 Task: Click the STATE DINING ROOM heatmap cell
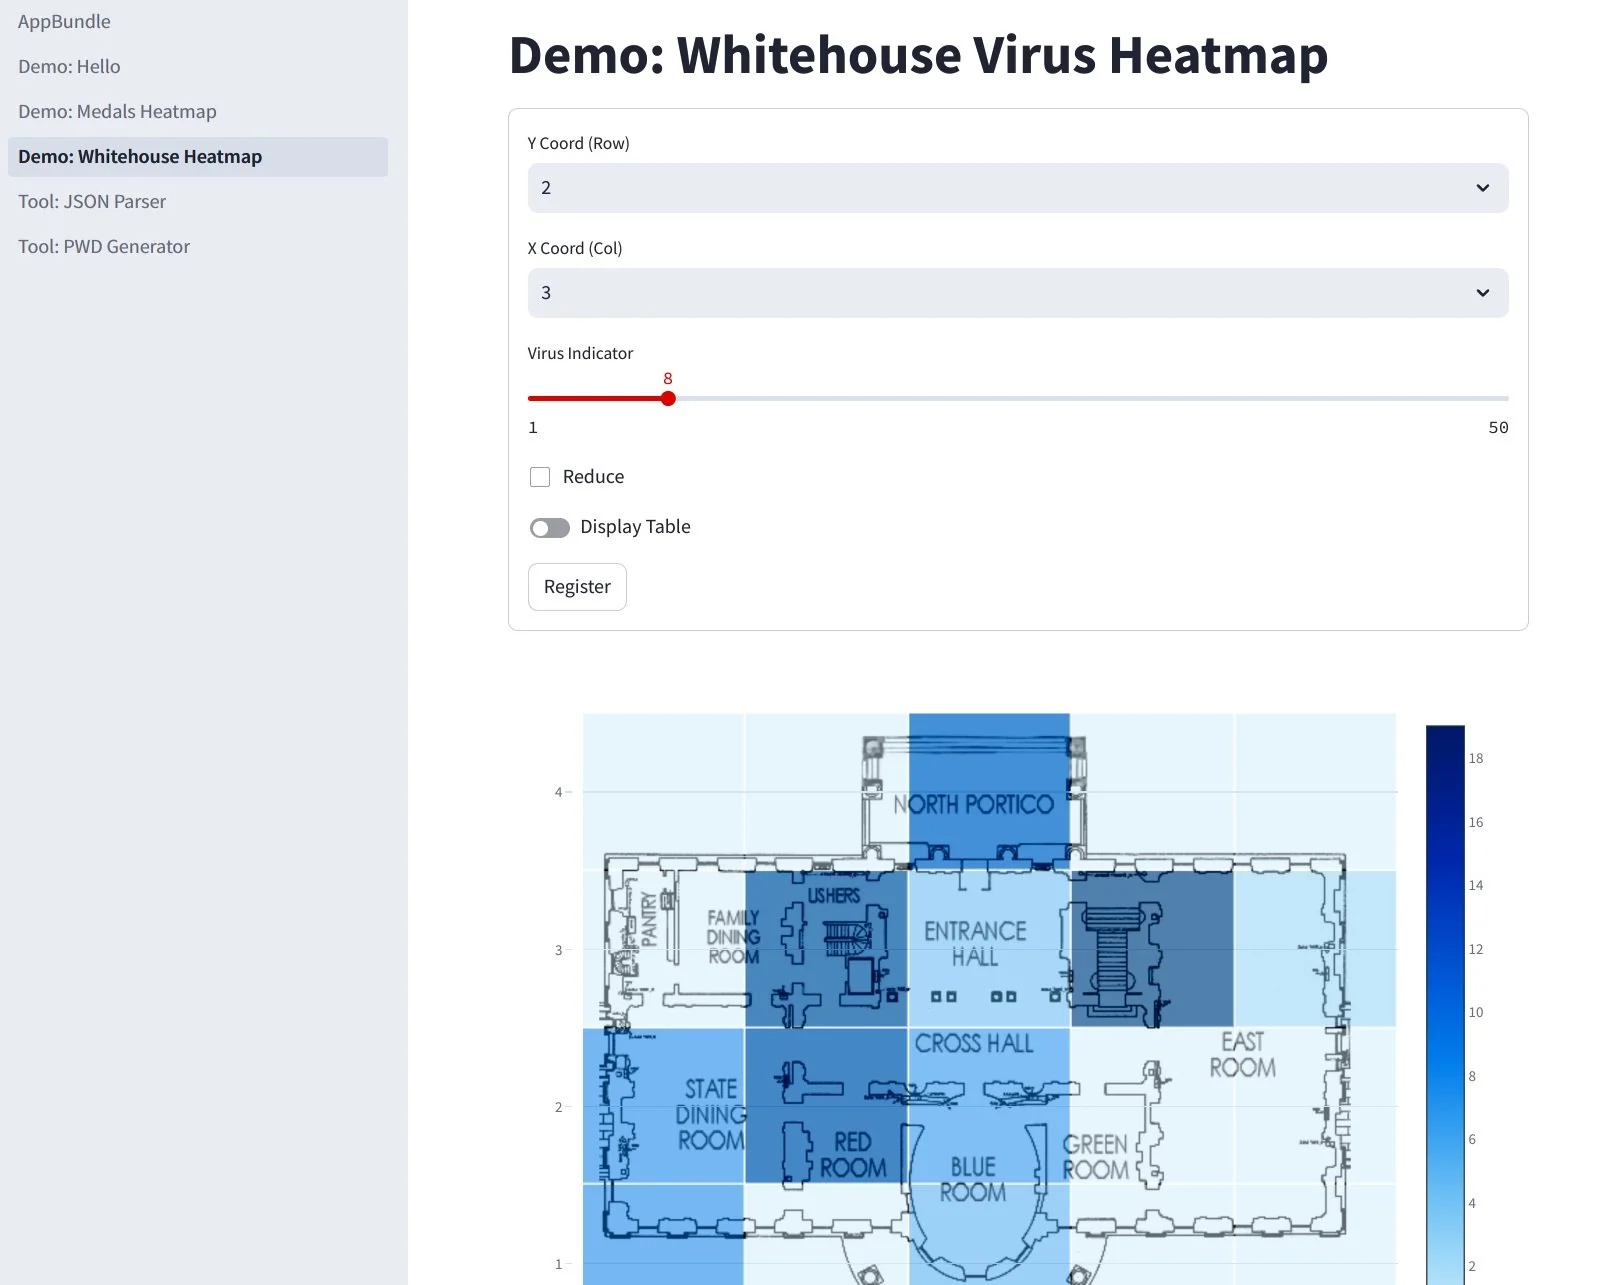coord(664,1105)
